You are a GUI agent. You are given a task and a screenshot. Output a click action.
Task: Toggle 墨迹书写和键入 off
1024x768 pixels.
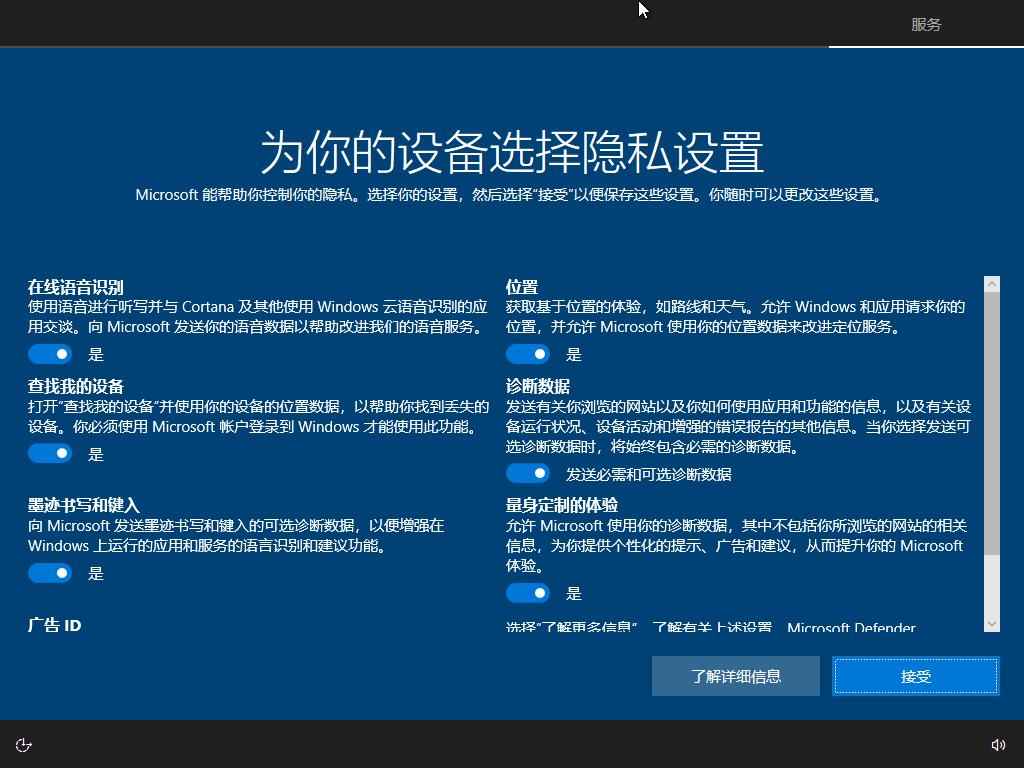coord(50,573)
